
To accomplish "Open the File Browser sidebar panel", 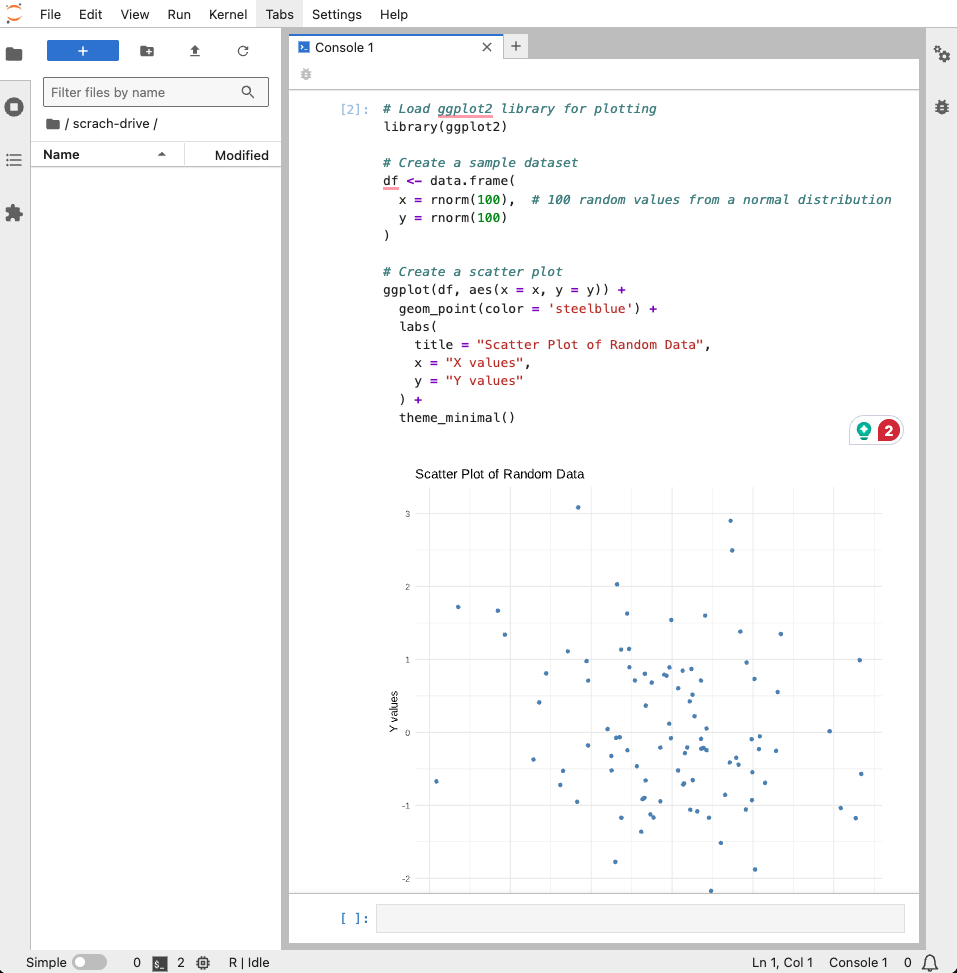I will click(14, 54).
